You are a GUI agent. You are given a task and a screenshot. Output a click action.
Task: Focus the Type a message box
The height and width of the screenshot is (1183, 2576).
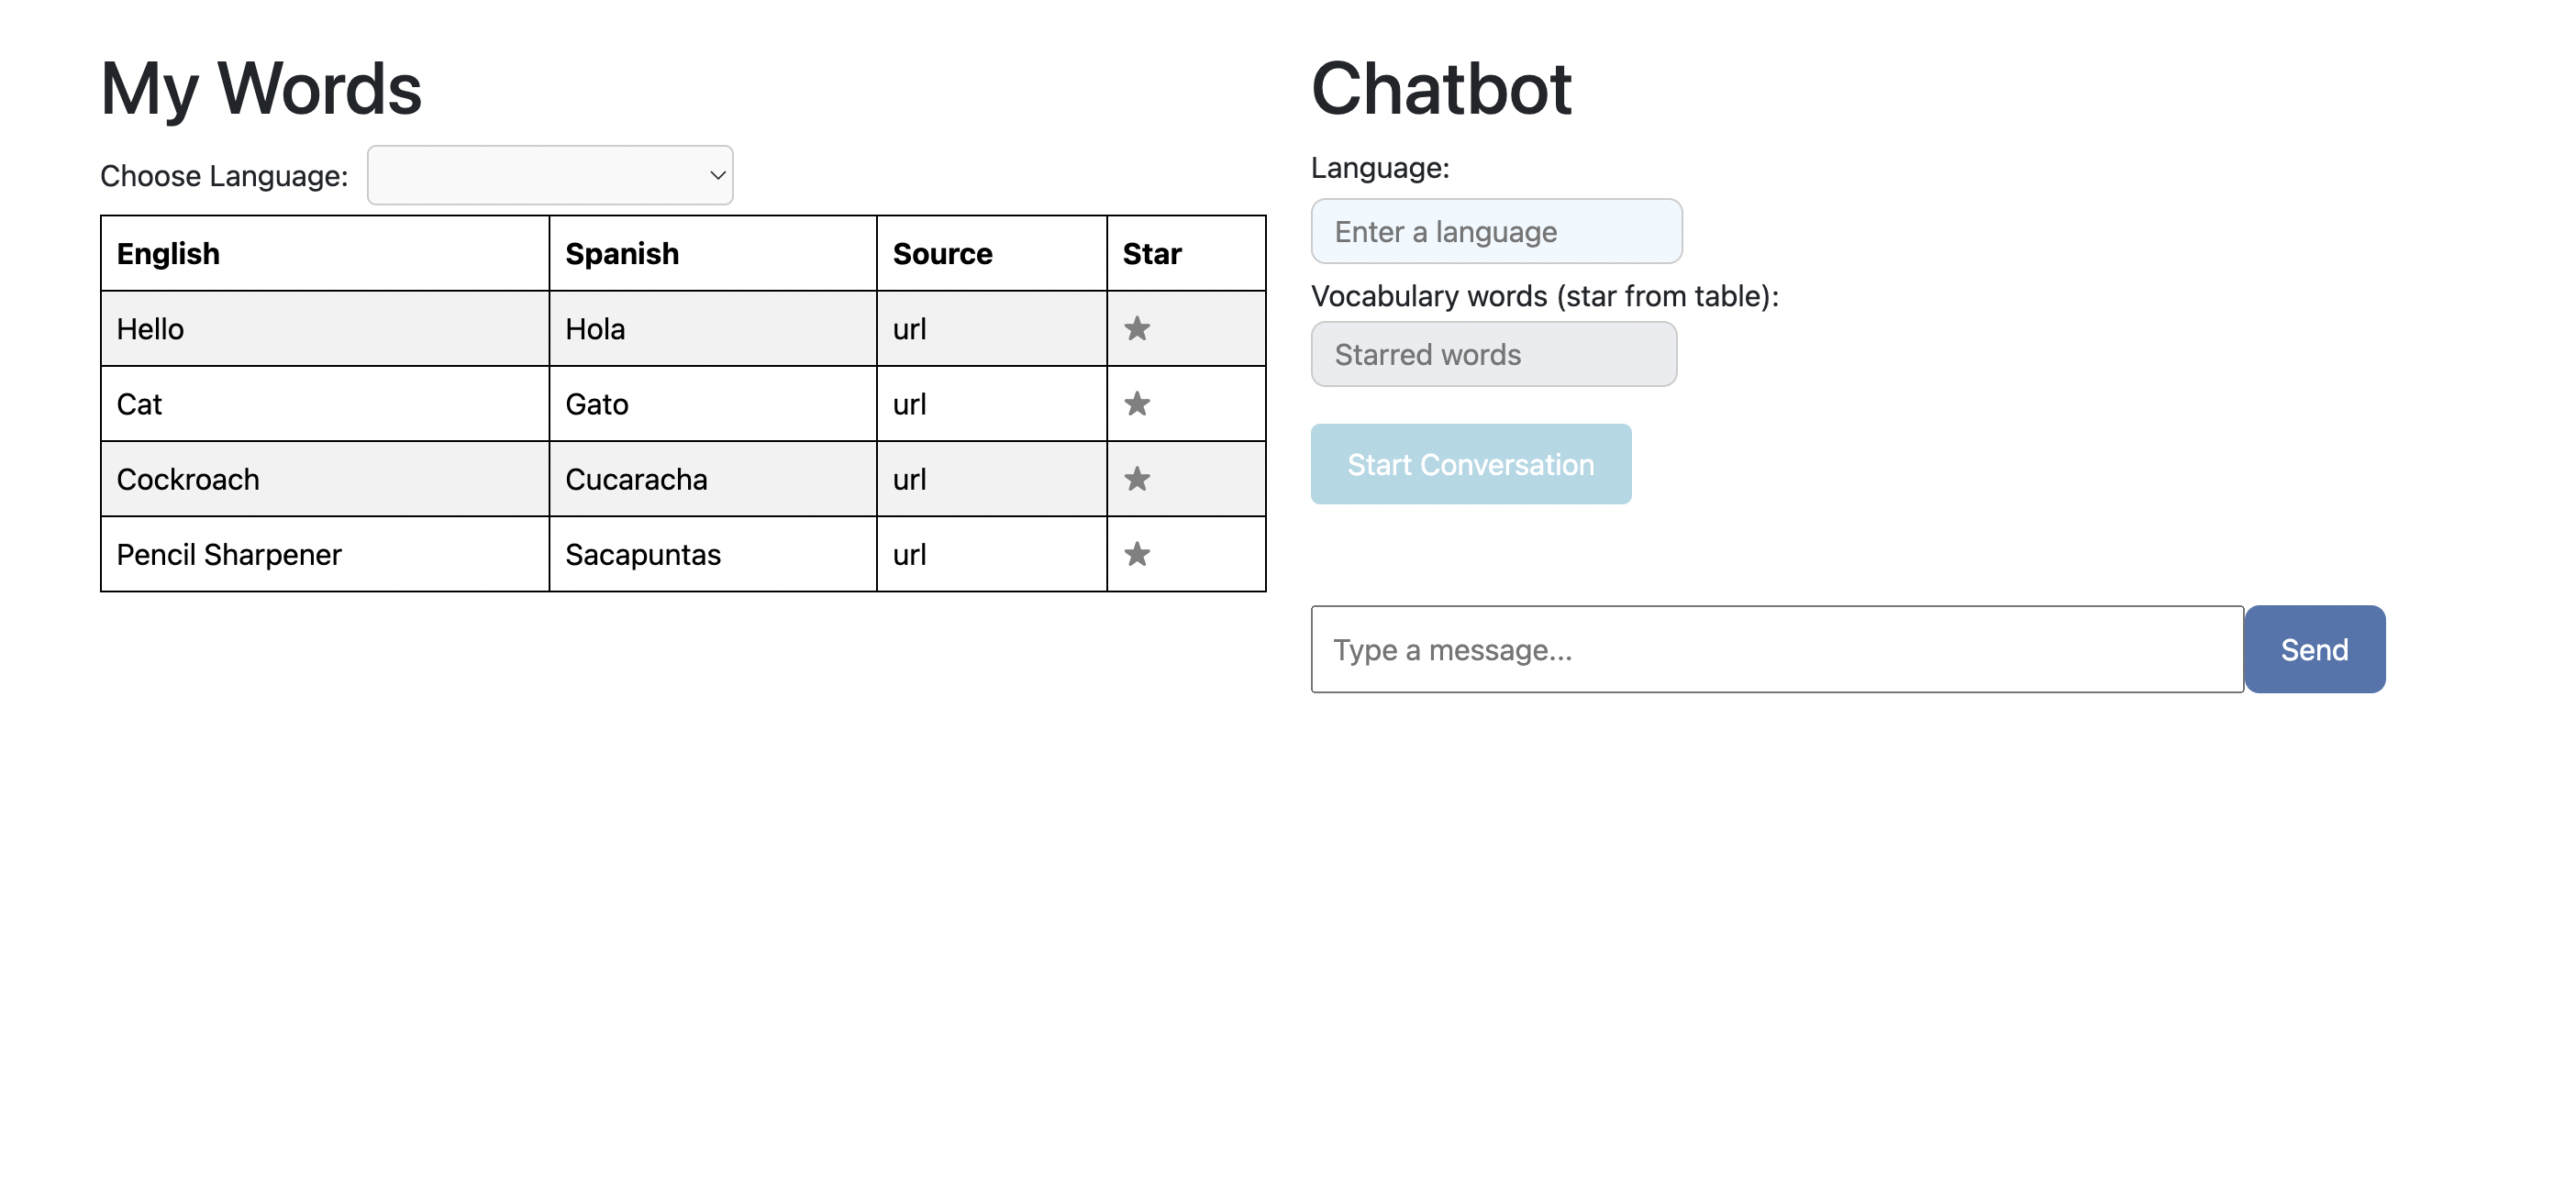point(1777,649)
